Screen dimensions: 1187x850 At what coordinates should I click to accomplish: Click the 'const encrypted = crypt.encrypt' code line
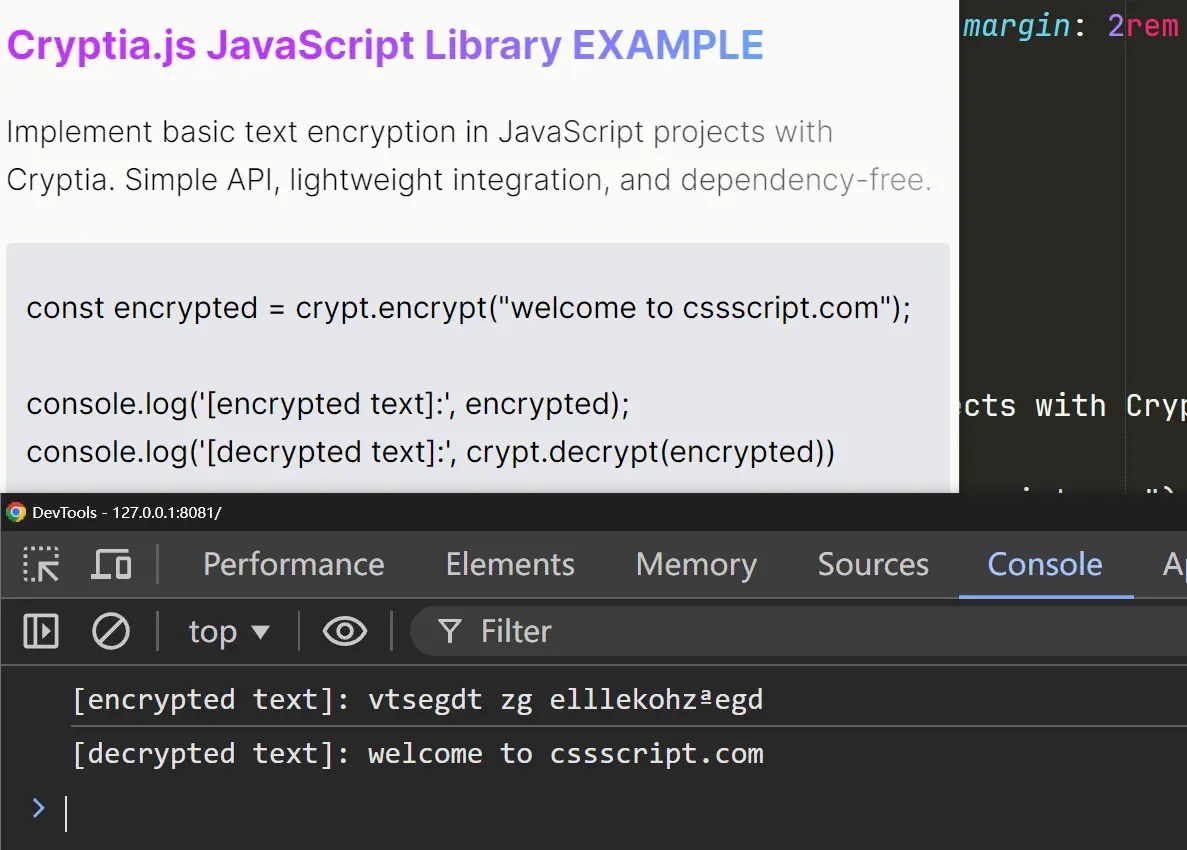[x=469, y=308]
